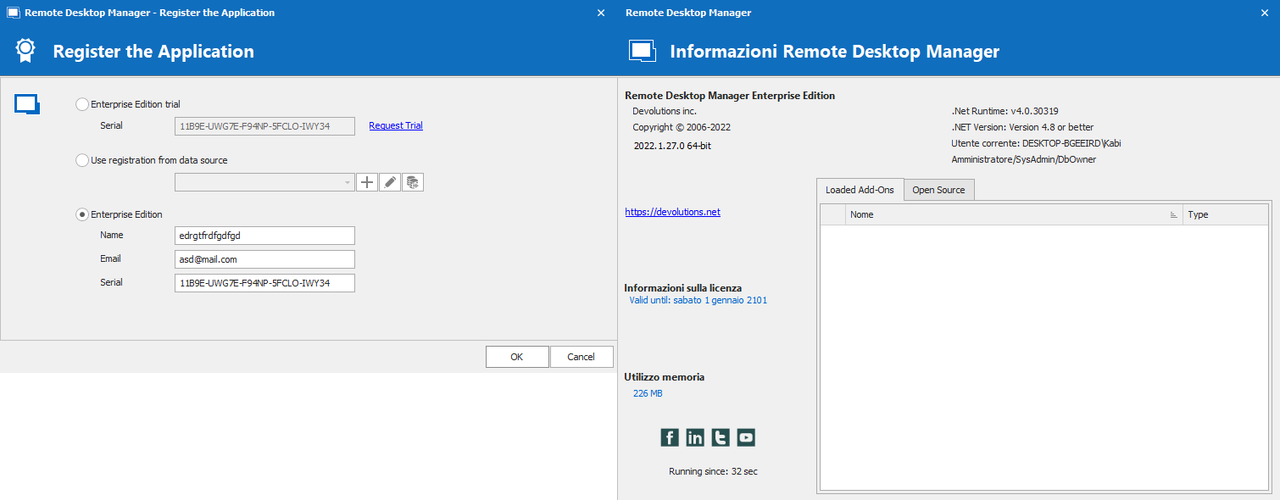Open the Request Trial link
Image resolution: width=1280 pixels, height=500 pixels.
click(396, 125)
